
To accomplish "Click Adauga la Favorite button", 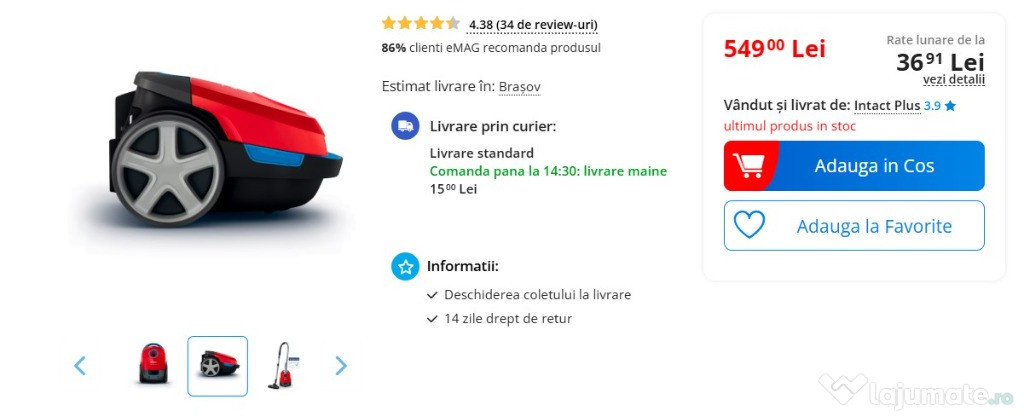I will 854,225.
